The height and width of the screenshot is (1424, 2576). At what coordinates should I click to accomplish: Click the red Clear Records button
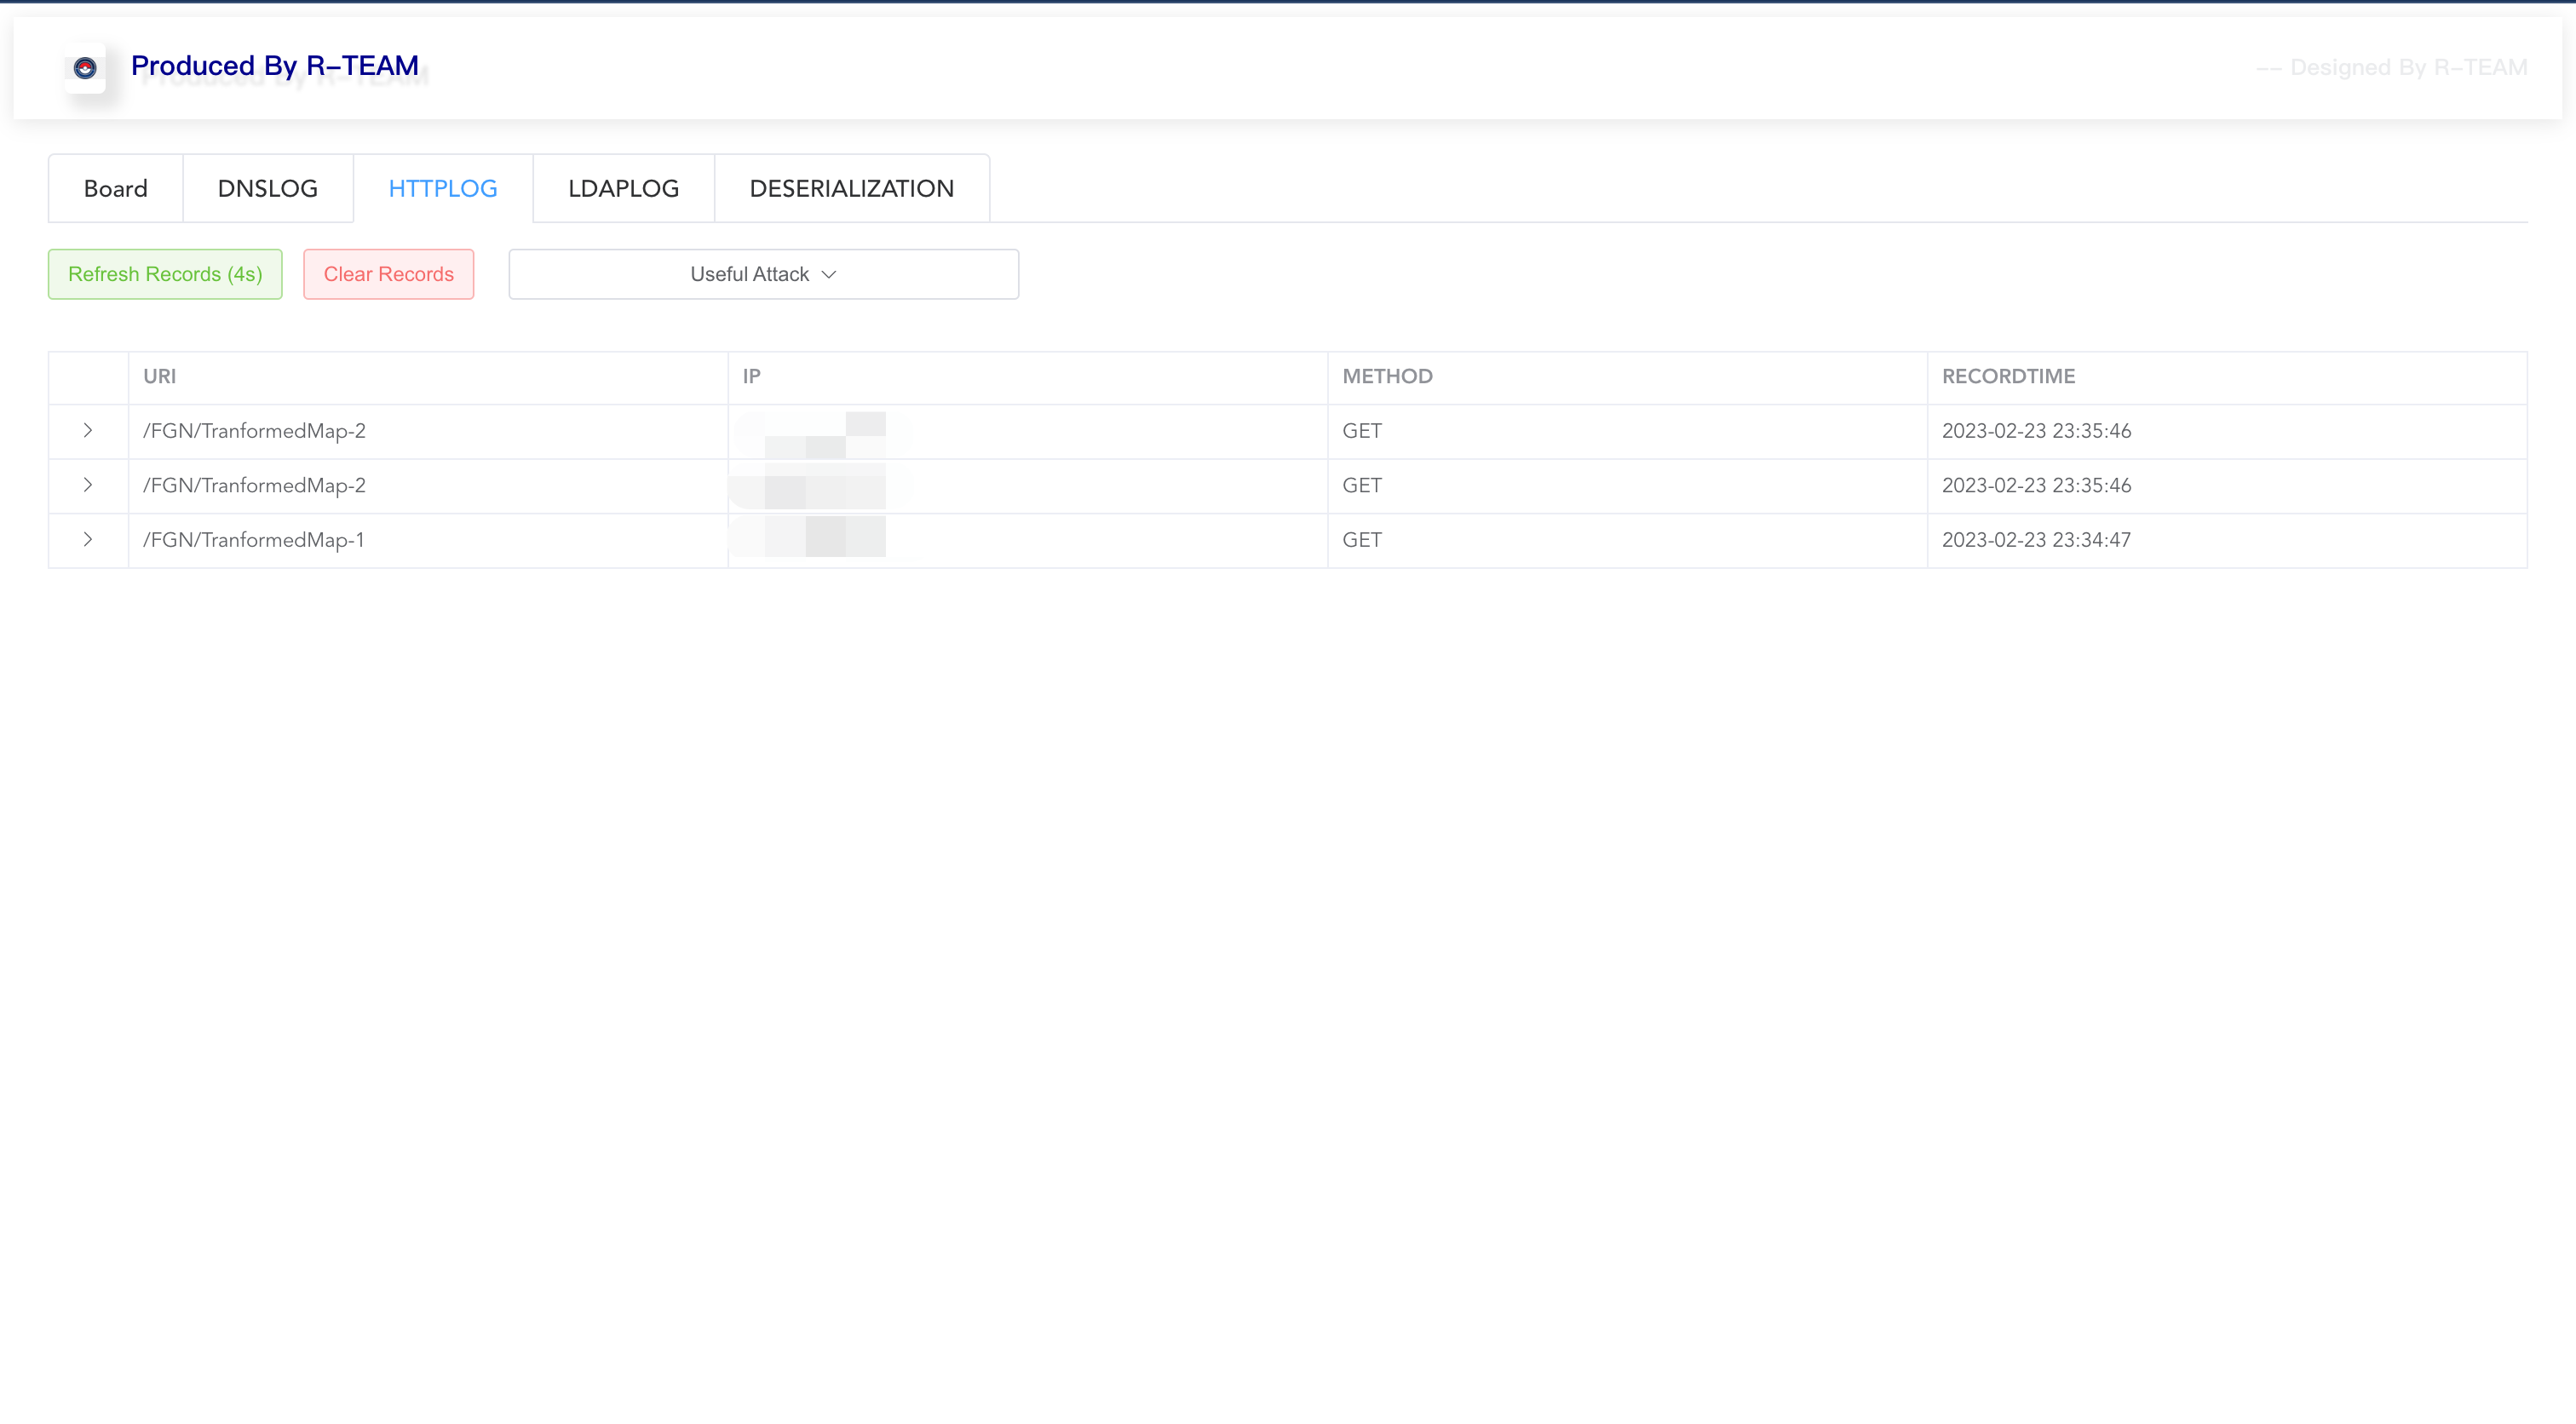pos(389,274)
